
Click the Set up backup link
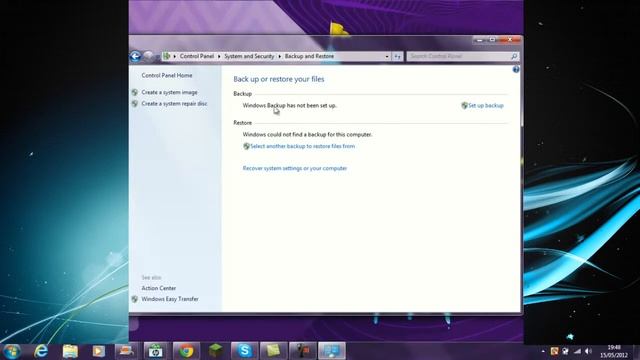486,105
